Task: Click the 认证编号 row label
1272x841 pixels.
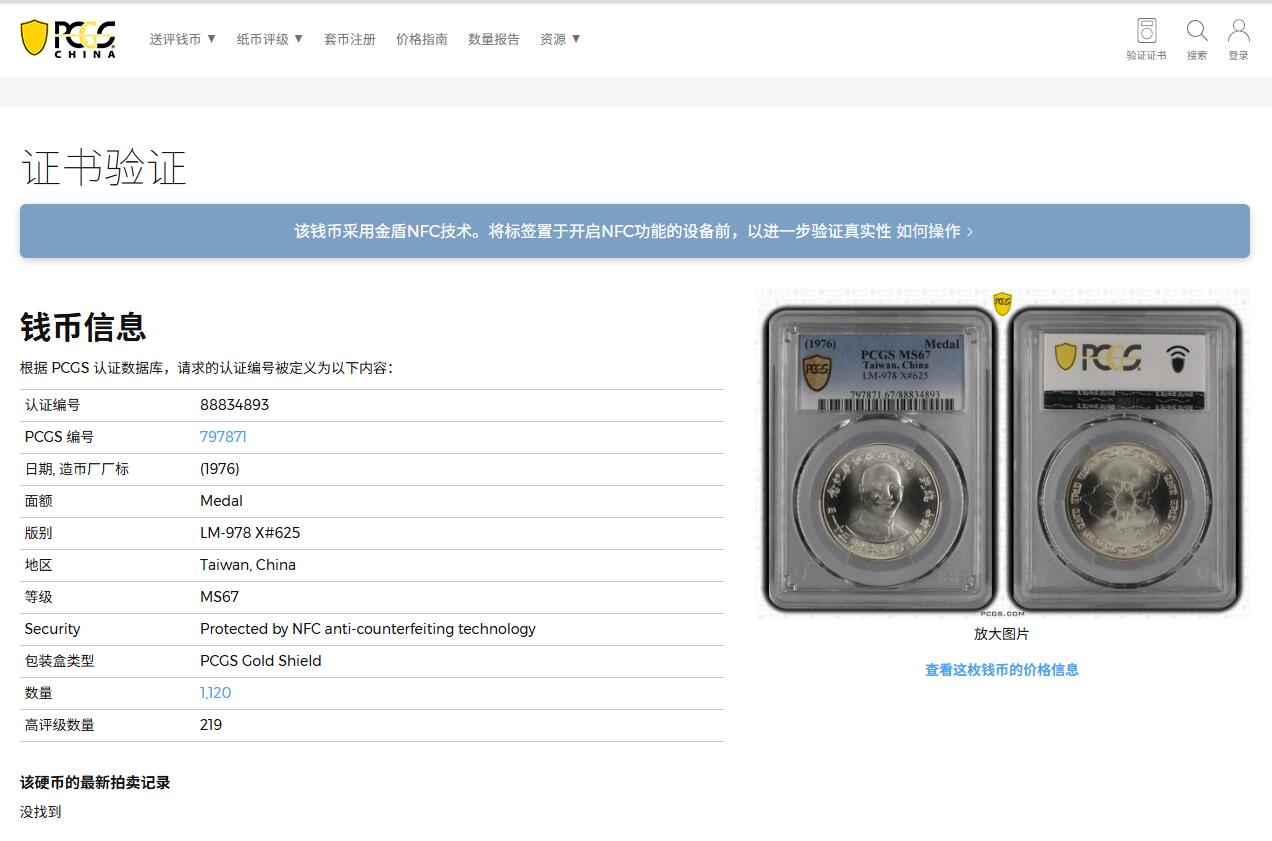Action: 52,405
